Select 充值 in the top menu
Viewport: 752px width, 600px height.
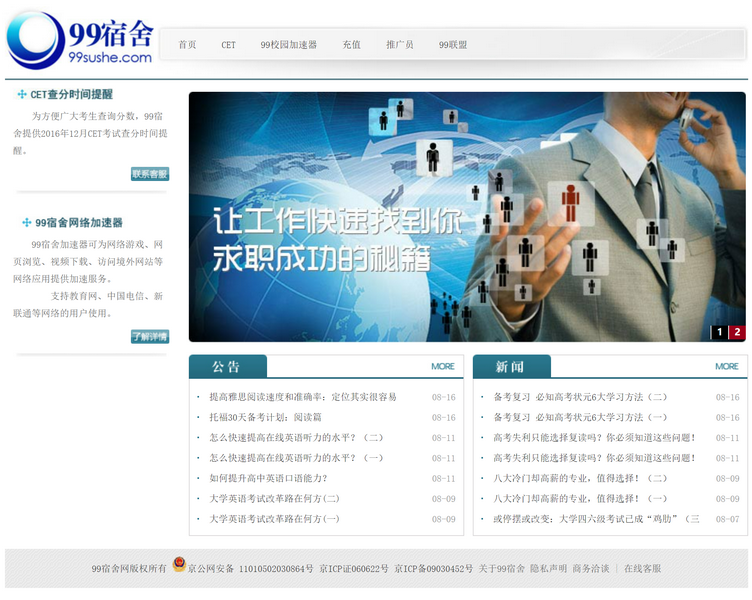point(351,45)
